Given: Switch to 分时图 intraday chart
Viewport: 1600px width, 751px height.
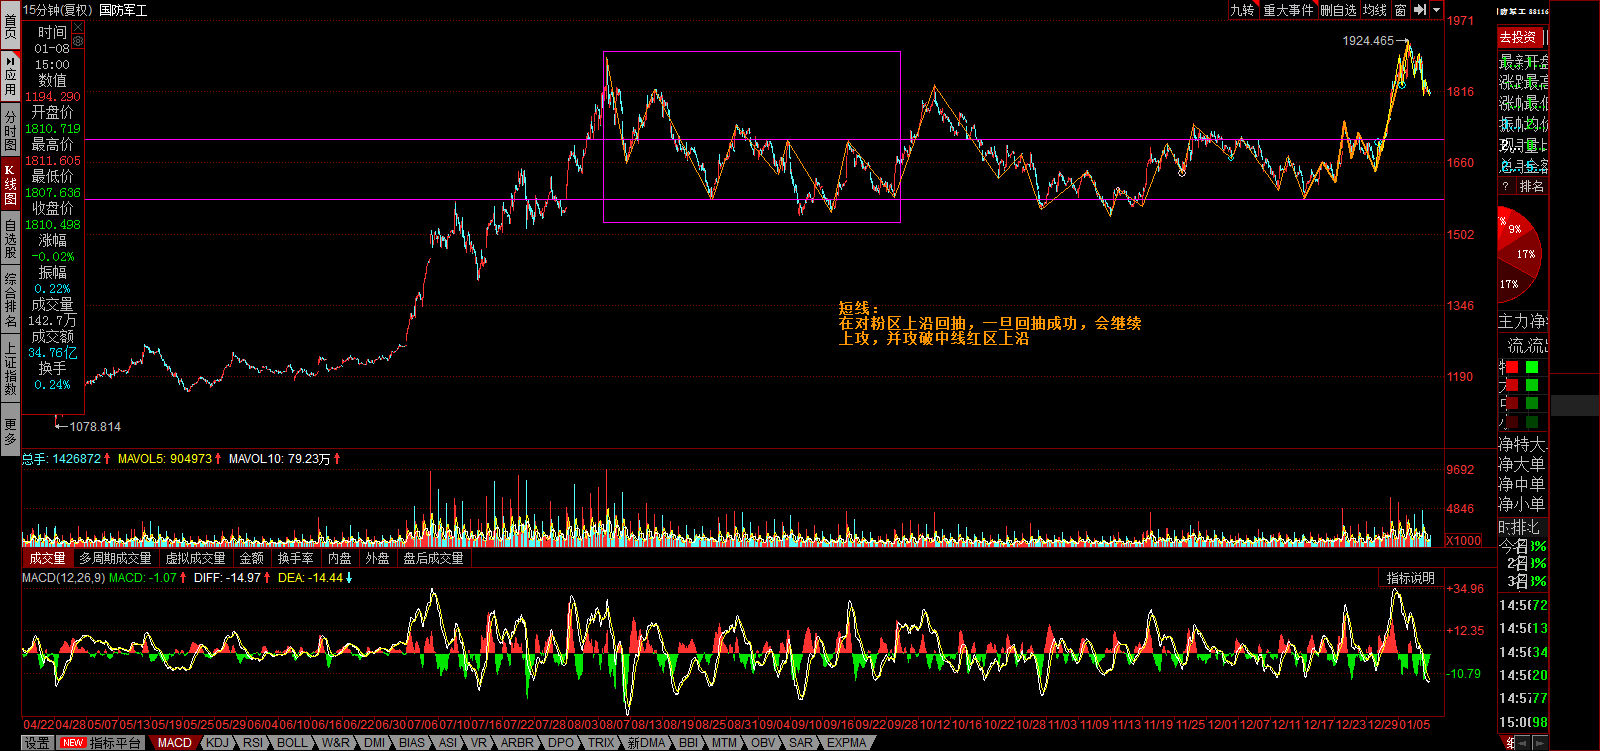Looking at the screenshot, I should (10, 130).
